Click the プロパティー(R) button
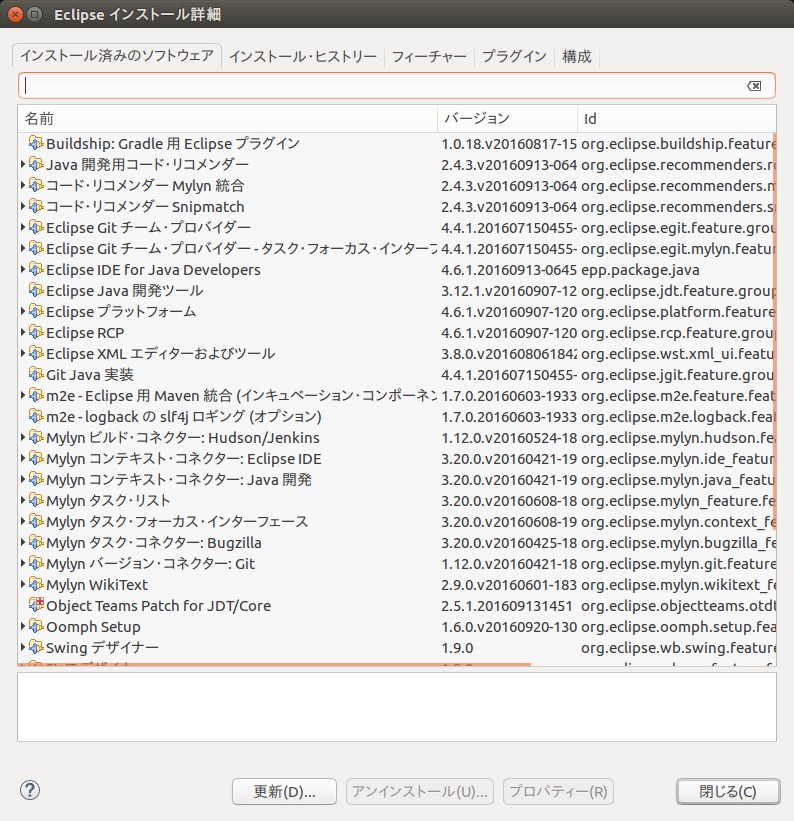Screen dimensions: 794x821 tap(558, 791)
